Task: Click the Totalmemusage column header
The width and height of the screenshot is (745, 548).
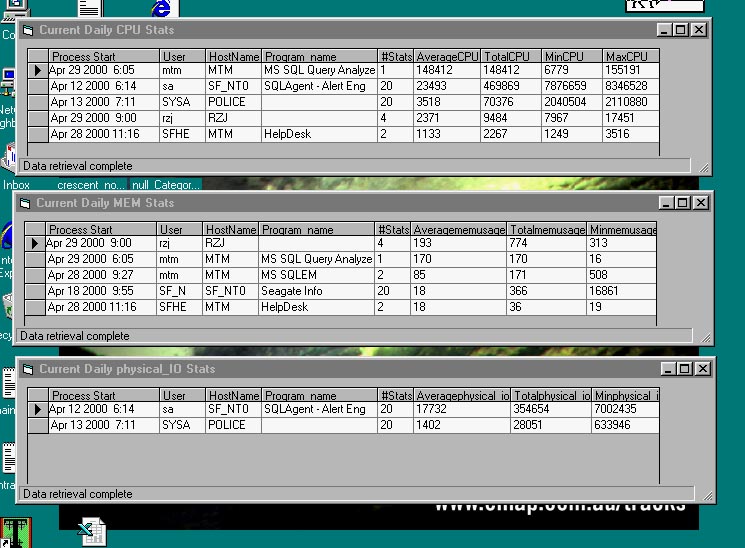Action: pyautogui.click(x=546, y=229)
